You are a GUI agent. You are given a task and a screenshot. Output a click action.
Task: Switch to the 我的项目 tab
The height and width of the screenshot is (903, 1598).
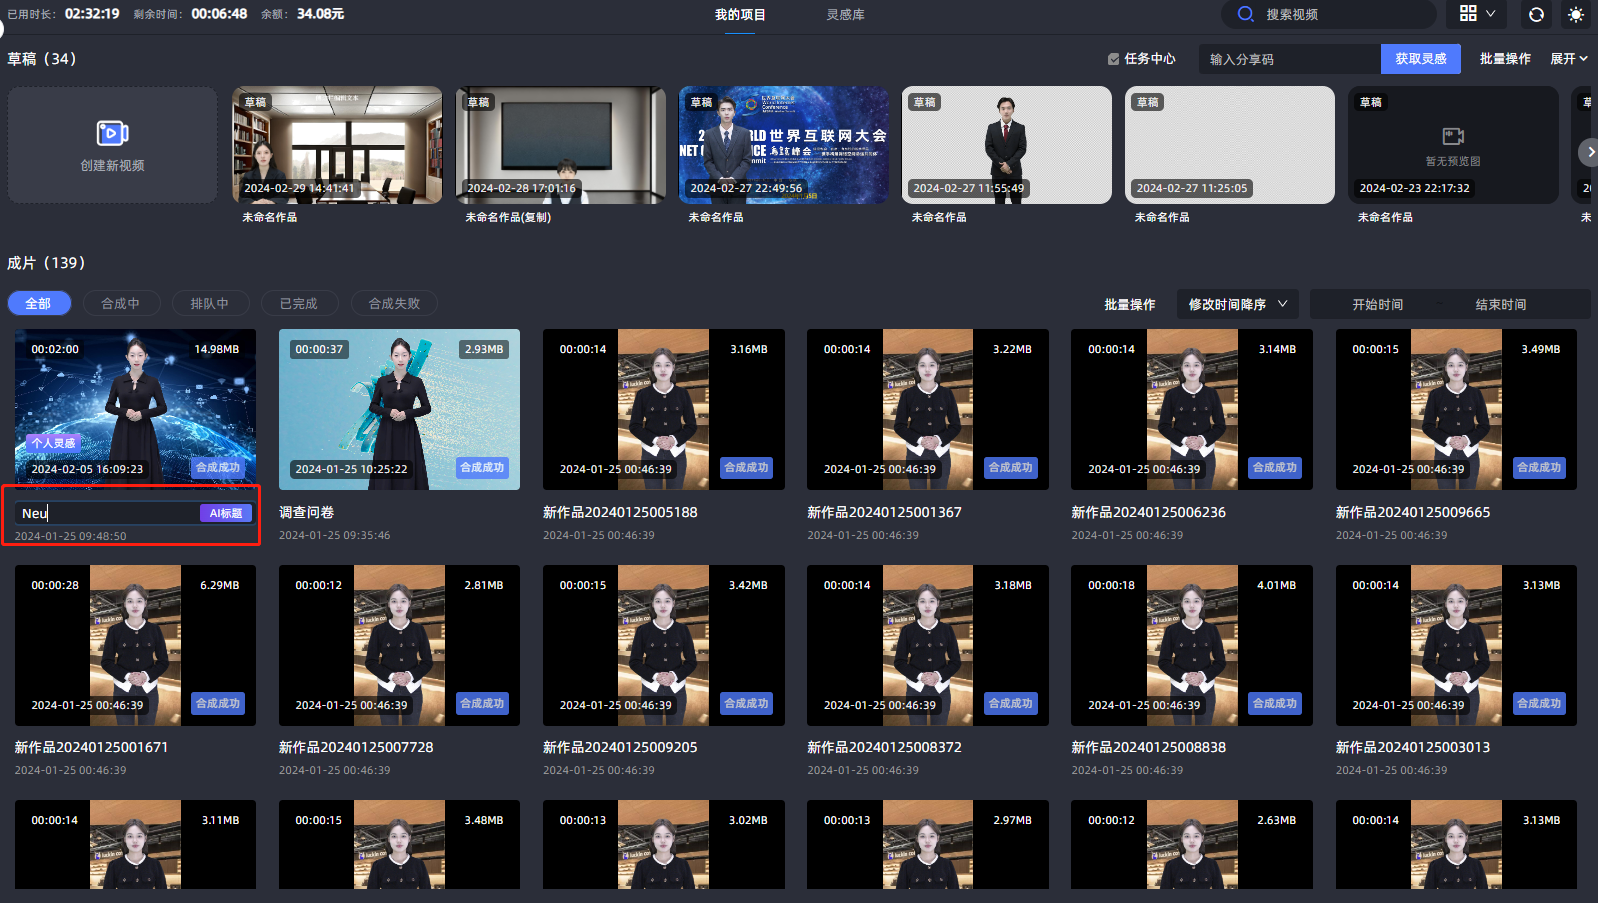pyautogui.click(x=740, y=15)
